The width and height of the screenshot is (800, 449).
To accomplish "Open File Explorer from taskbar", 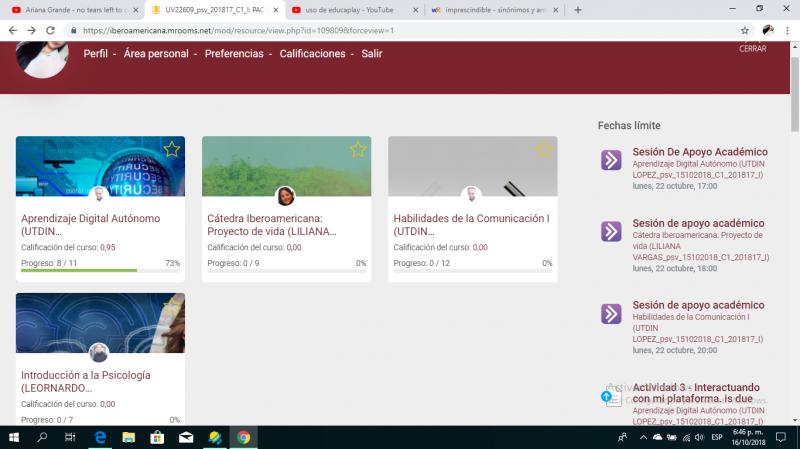I will click(x=129, y=437).
